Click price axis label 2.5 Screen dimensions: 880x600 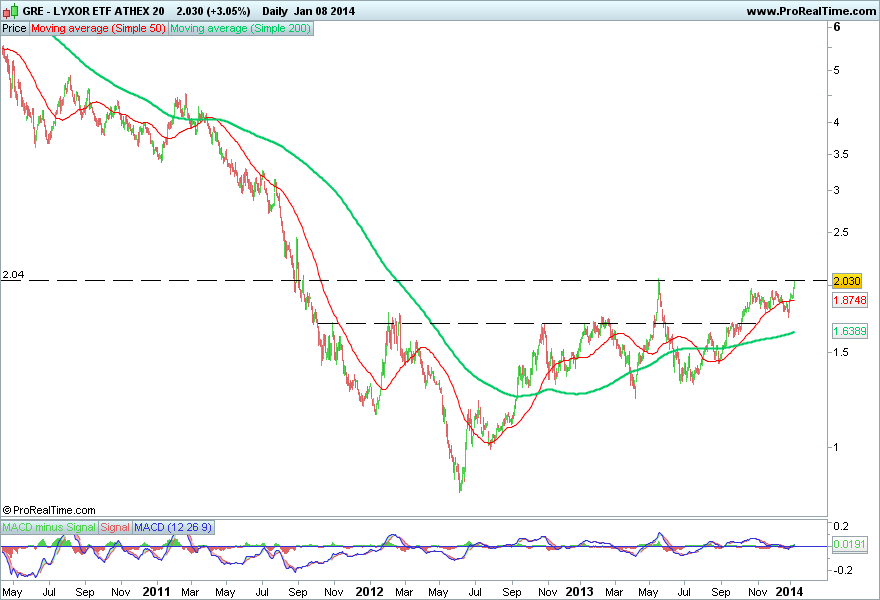[x=840, y=232]
